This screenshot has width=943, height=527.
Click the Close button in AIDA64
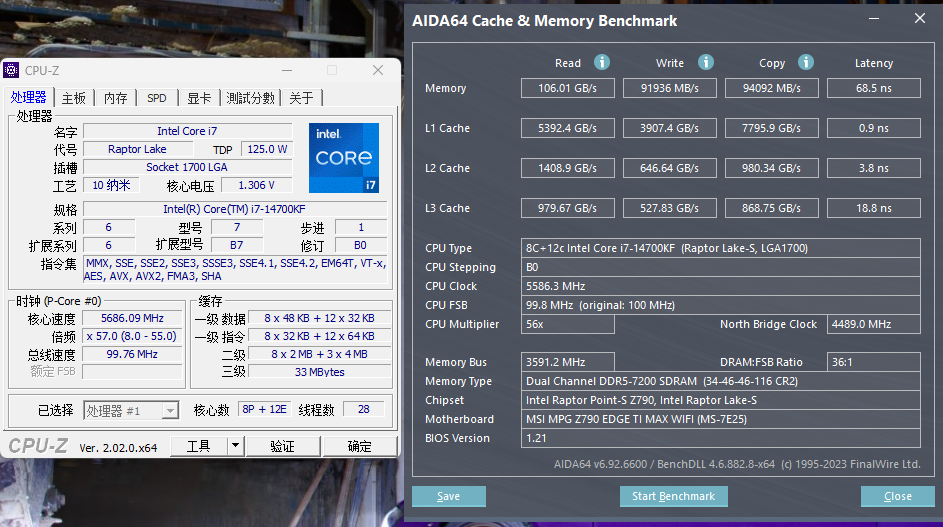click(x=898, y=496)
